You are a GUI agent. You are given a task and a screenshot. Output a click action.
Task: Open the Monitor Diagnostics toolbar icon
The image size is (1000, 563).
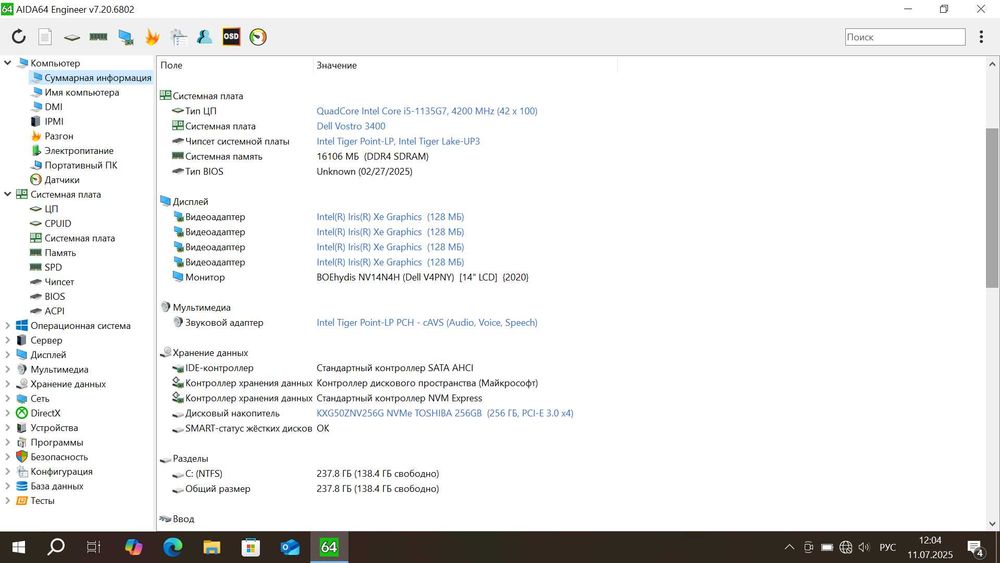[126, 38]
